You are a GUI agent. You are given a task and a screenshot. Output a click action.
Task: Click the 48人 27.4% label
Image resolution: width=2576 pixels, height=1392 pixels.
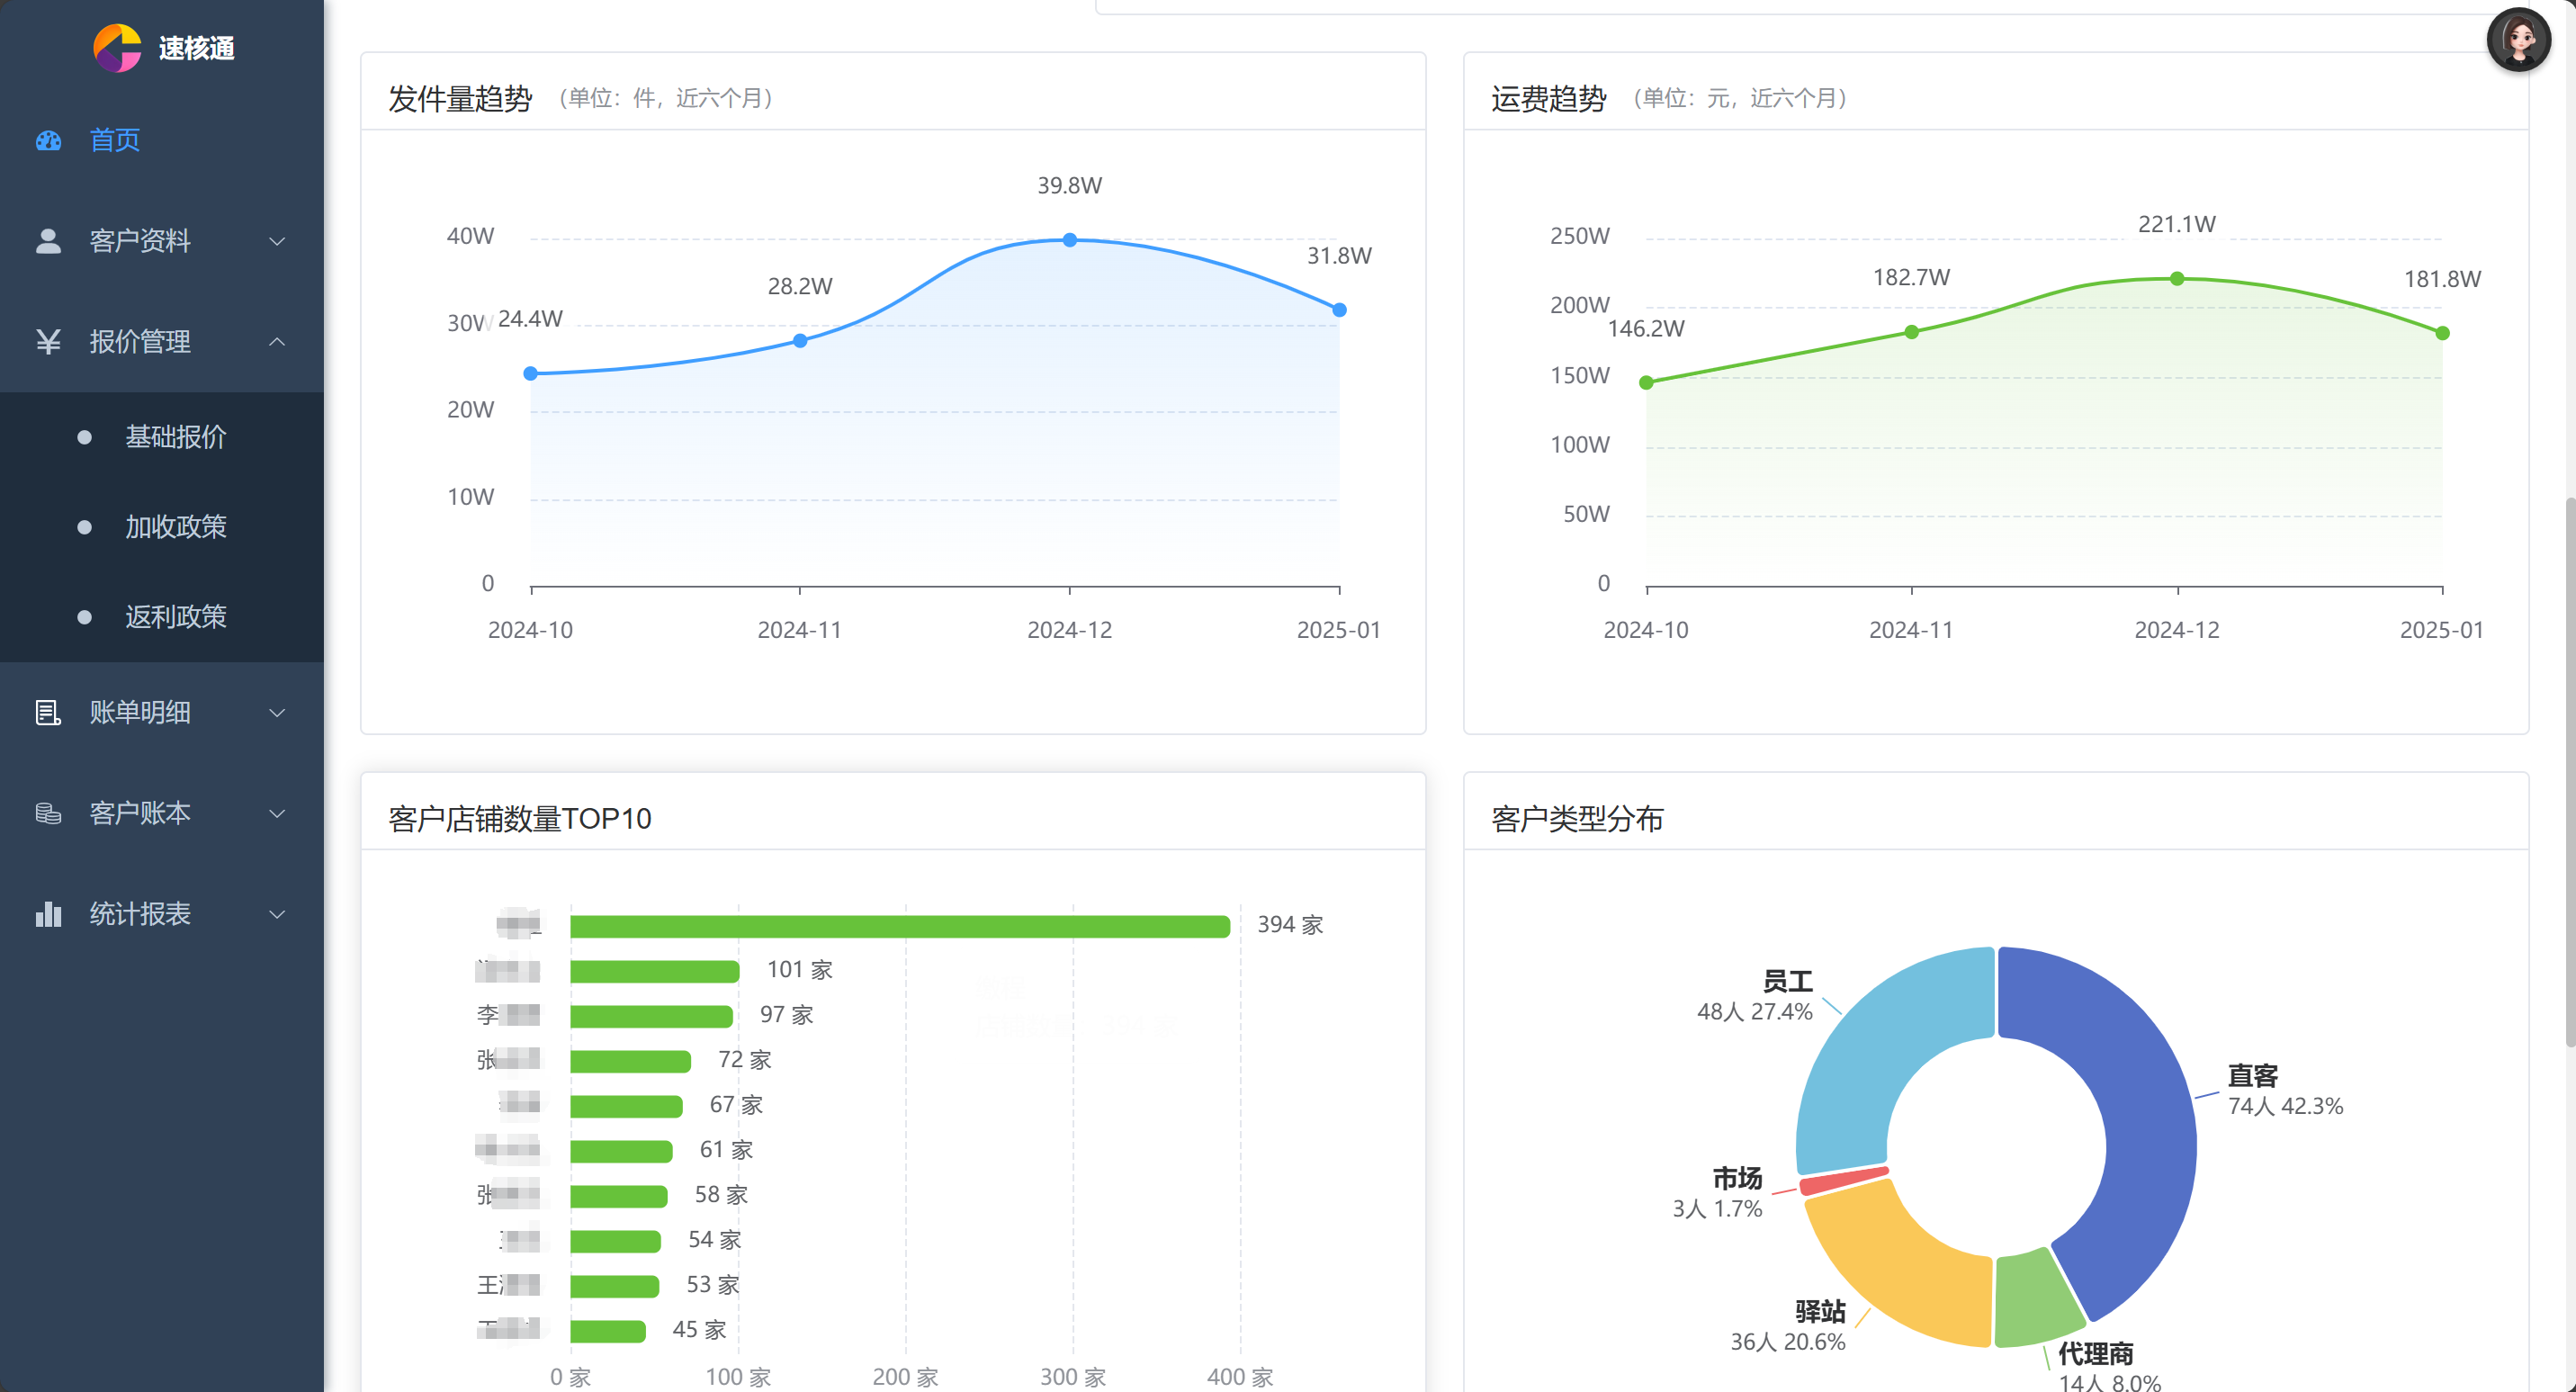point(1755,1012)
